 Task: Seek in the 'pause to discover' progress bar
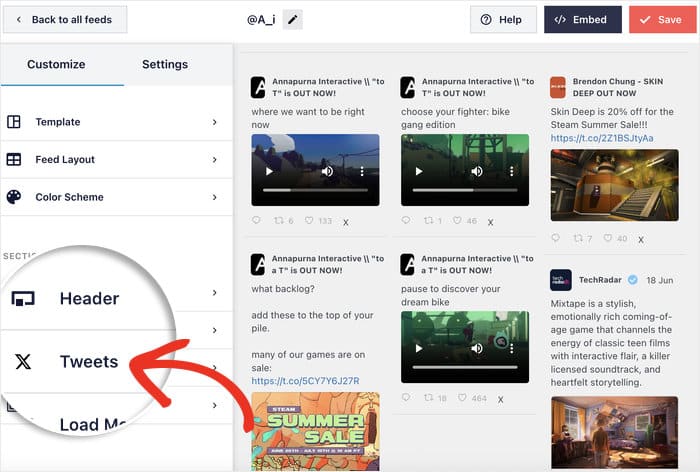tap(465, 367)
